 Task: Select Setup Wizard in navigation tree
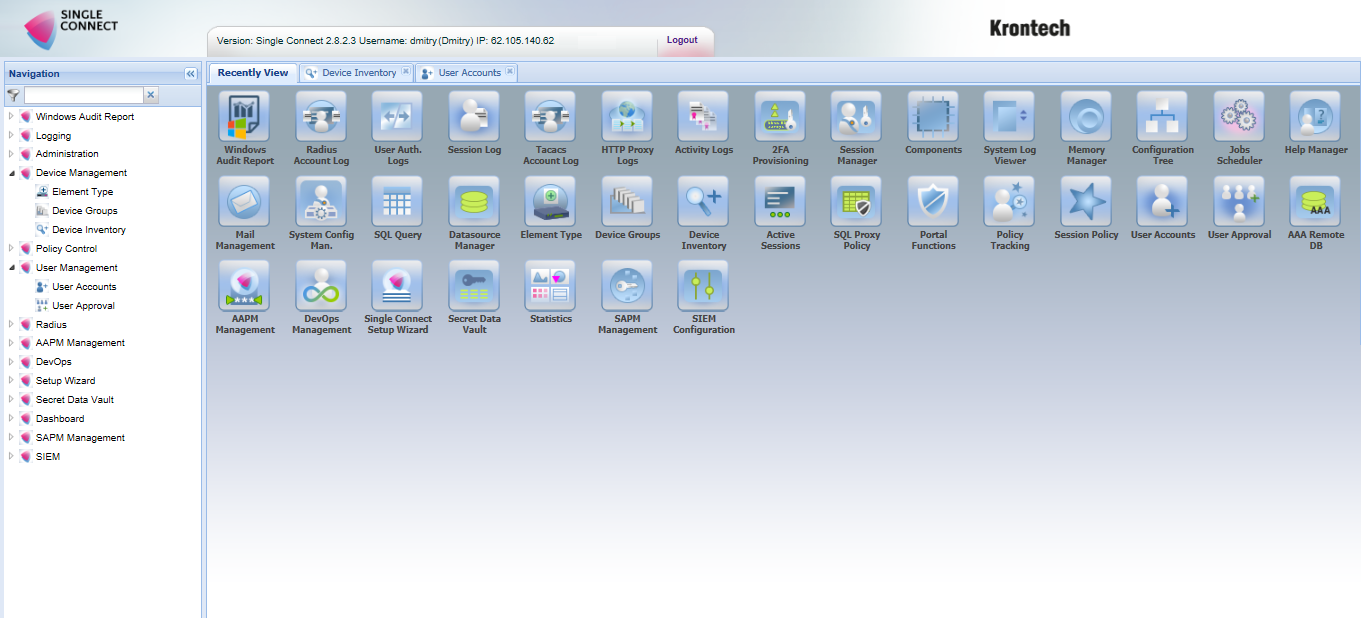click(x=66, y=381)
